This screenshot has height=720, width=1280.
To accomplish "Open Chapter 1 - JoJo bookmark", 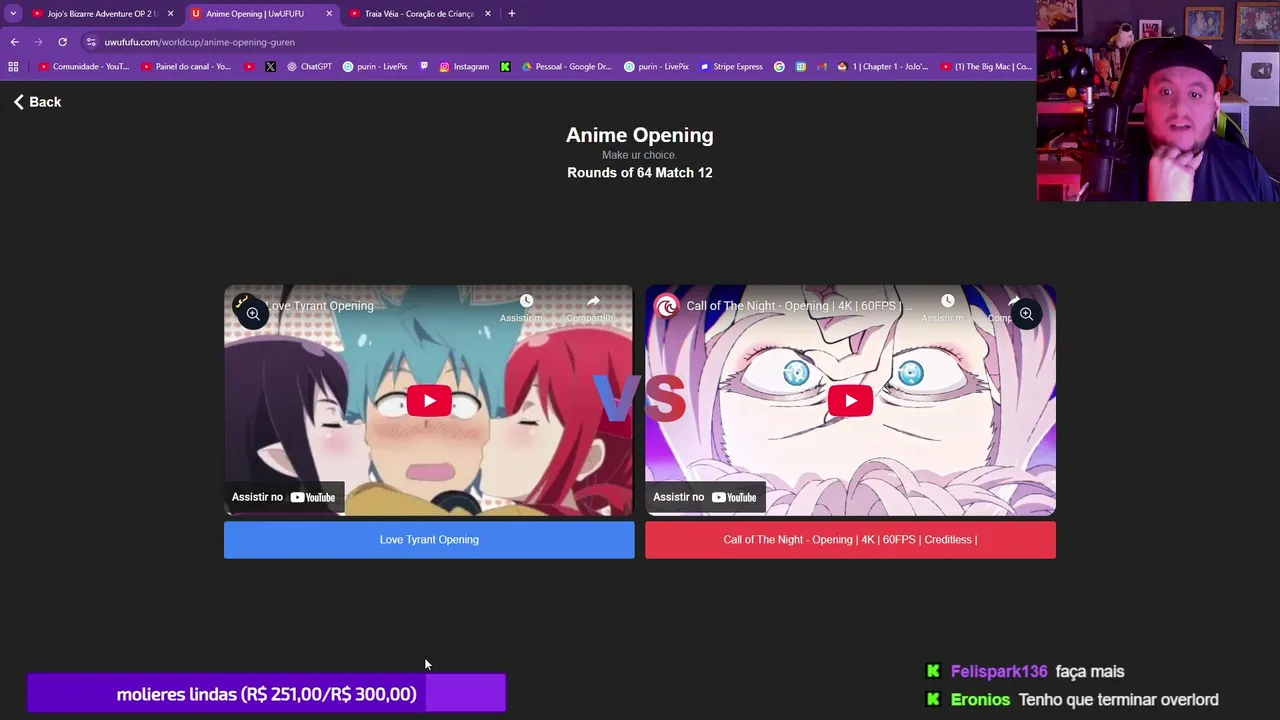I will [x=882, y=67].
